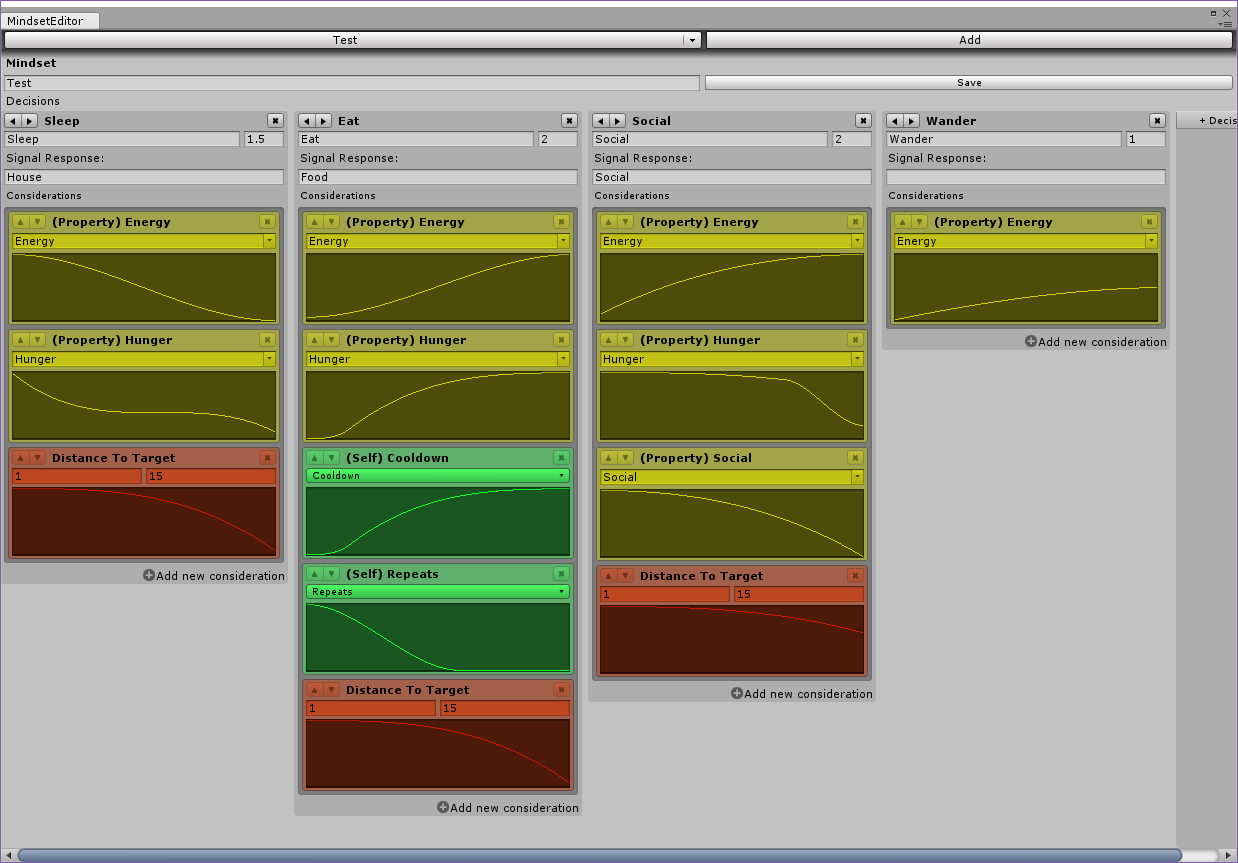Add new consideration to Wander
1238x863 pixels.
[x=1096, y=342]
